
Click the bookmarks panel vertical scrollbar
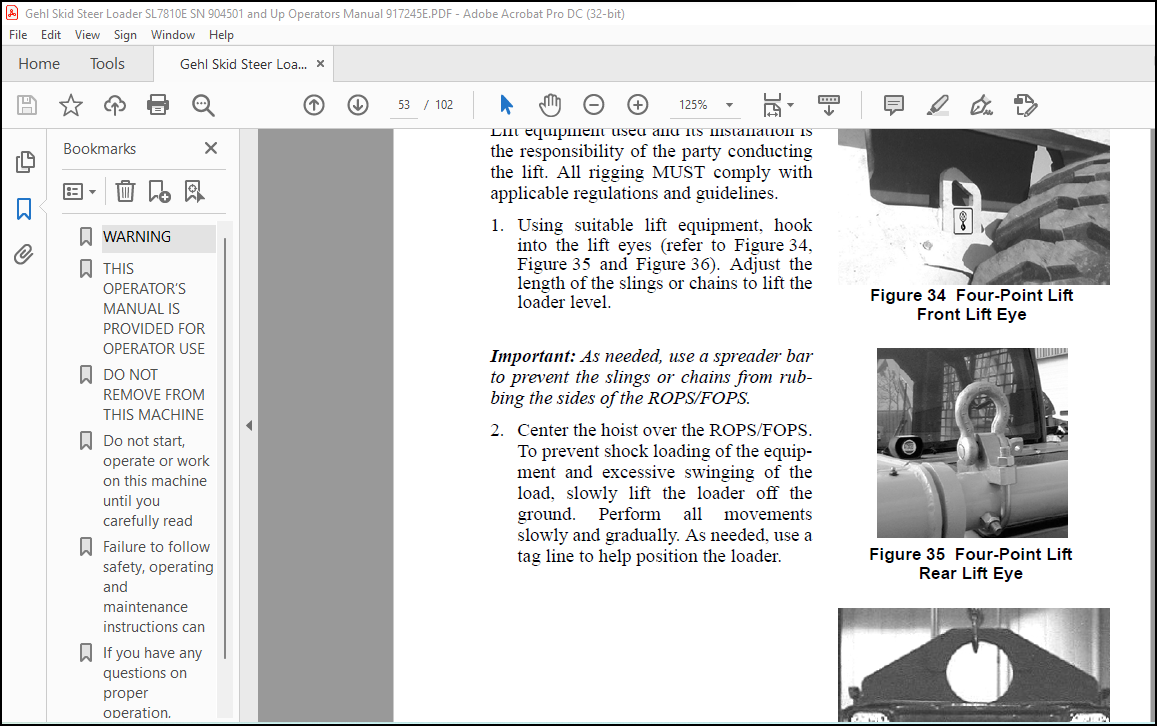(x=225, y=448)
